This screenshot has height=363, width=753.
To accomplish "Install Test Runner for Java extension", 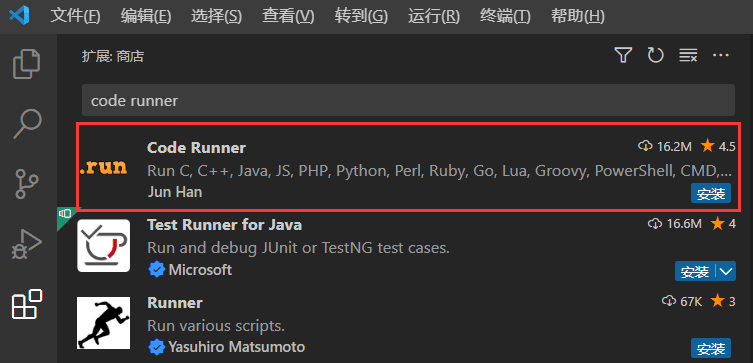I will (695, 272).
